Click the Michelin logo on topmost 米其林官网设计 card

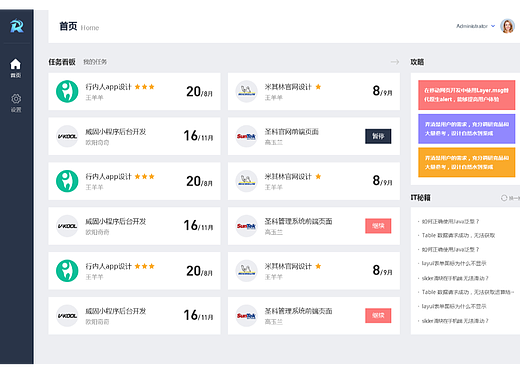coord(246,91)
